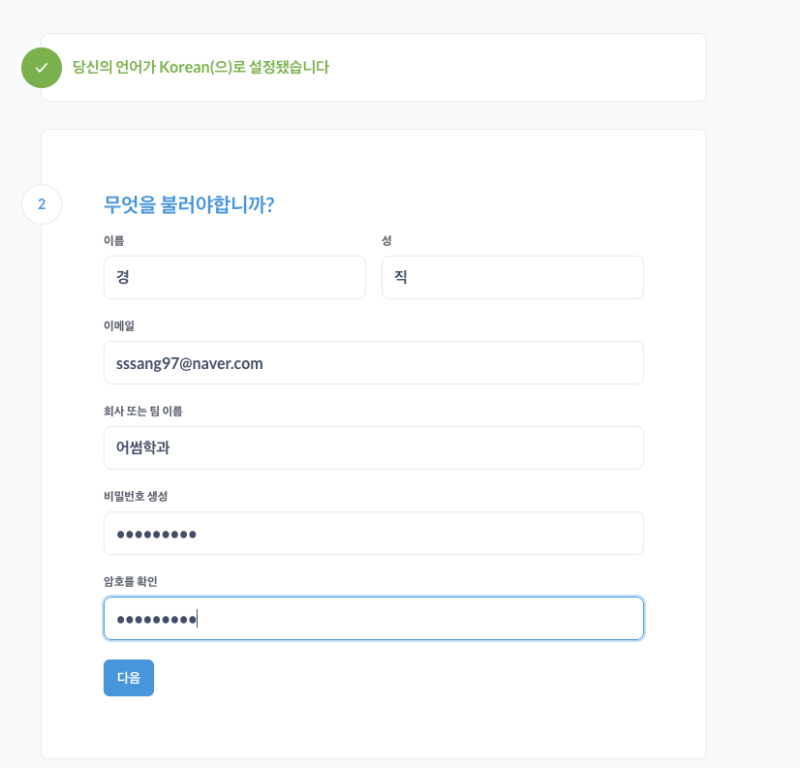Click the company or team name field 어썸학과
Image resolution: width=800 pixels, height=768 pixels.
(x=373, y=448)
